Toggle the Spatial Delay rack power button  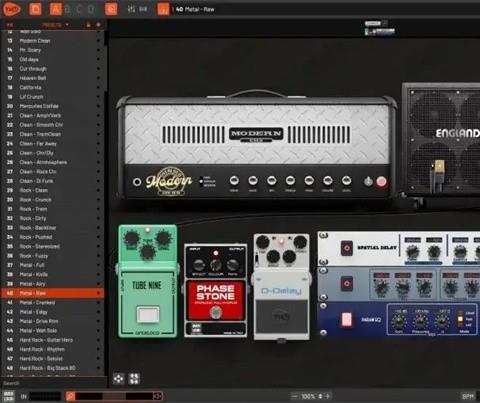(346, 248)
